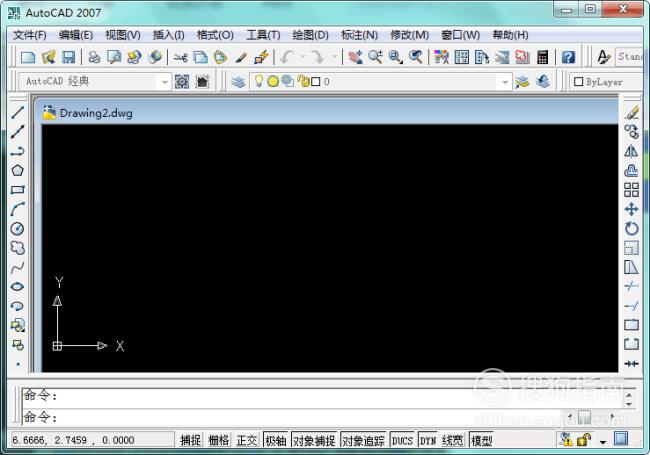The image size is (650, 455).
Task: Open the 标注(N) menu
Action: pos(359,35)
